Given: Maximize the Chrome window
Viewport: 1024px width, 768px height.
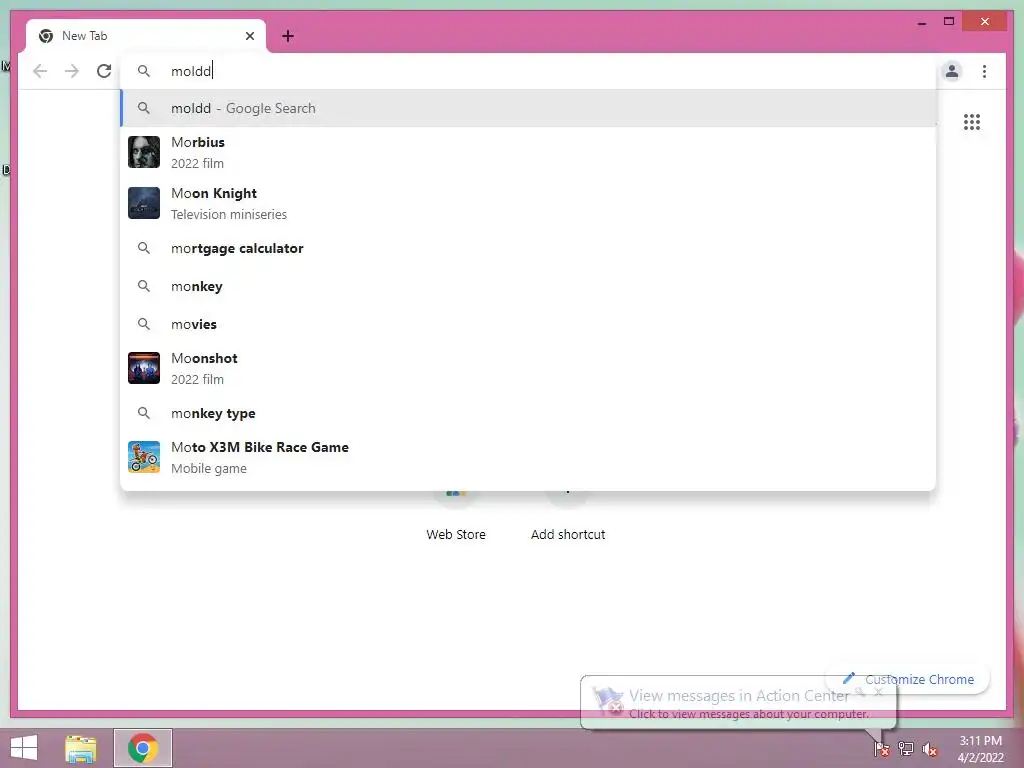Looking at the screenshot, I should point(949,22).
